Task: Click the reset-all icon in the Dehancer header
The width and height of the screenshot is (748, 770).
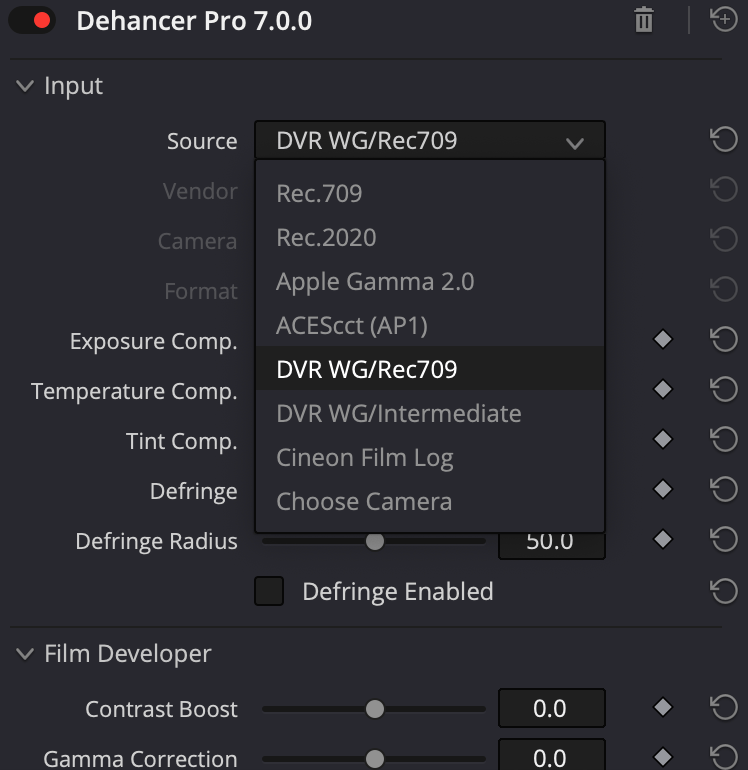Action: point(724,20)
